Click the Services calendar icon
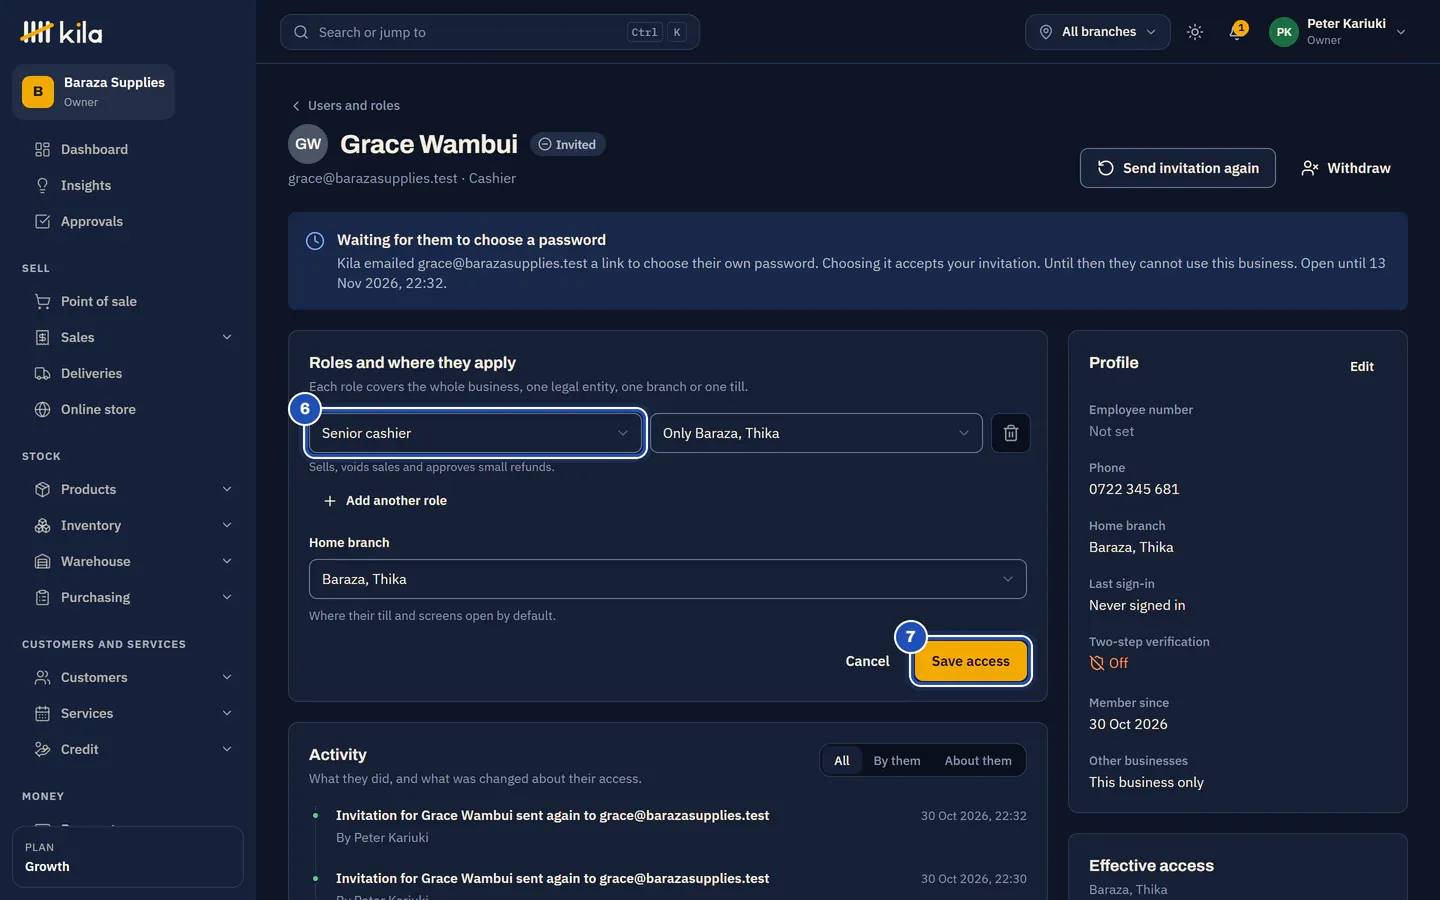This screenshot has height=900, width=1440. pos(42,713)
